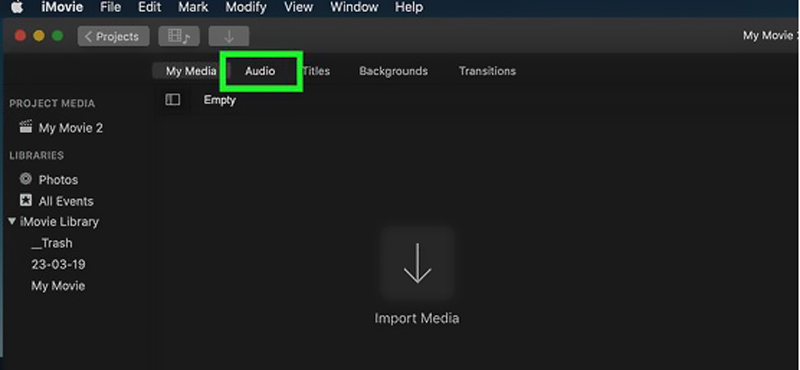Select My Movie 2 project media
Image resolution: width=800 pixels, height=370 pixels.
coord(71,128)
